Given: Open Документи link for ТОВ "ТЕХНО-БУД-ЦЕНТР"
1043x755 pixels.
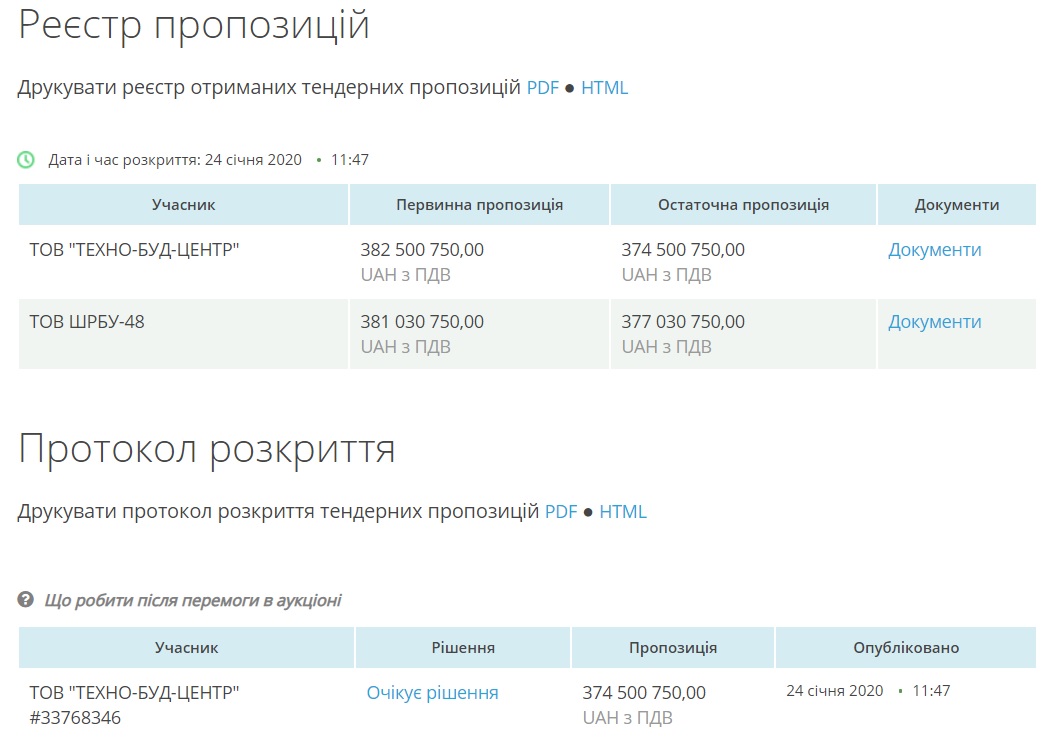Looking at the screenshot, I should (x=934, y=250).
